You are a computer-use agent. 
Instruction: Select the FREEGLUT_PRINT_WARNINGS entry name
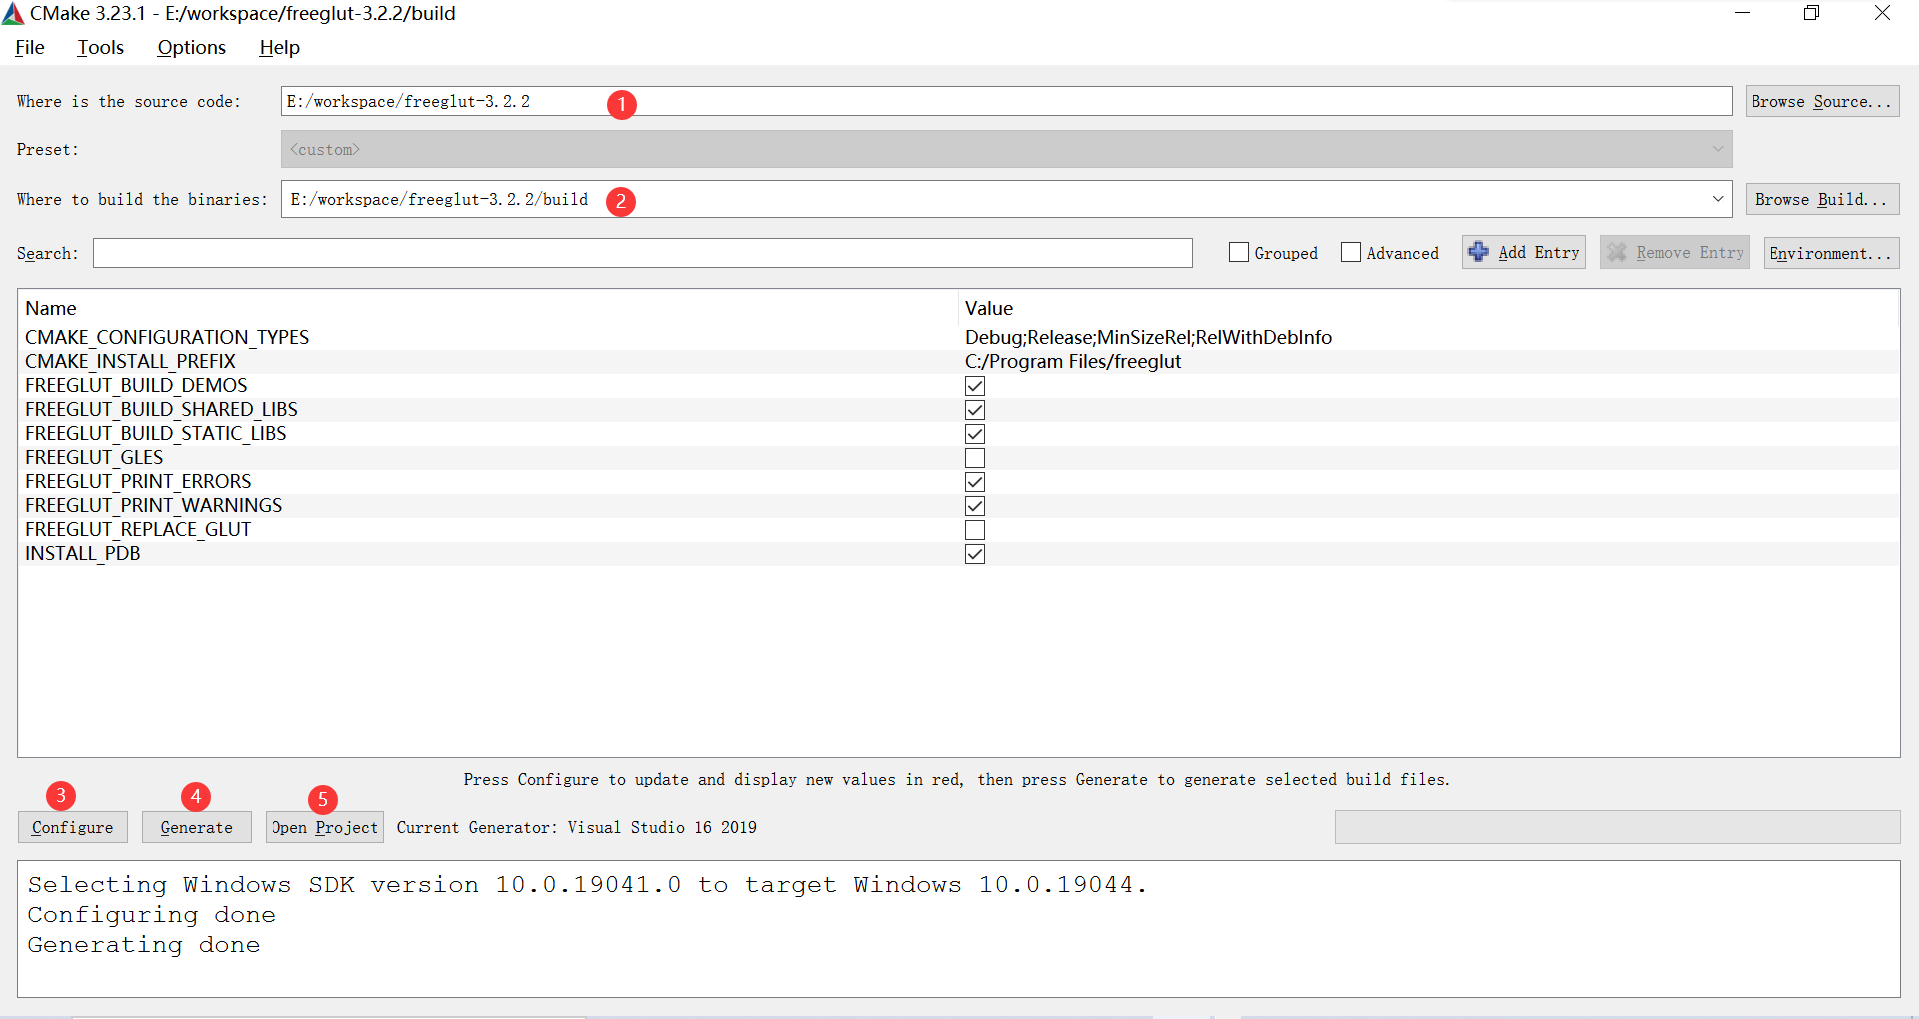154,505
